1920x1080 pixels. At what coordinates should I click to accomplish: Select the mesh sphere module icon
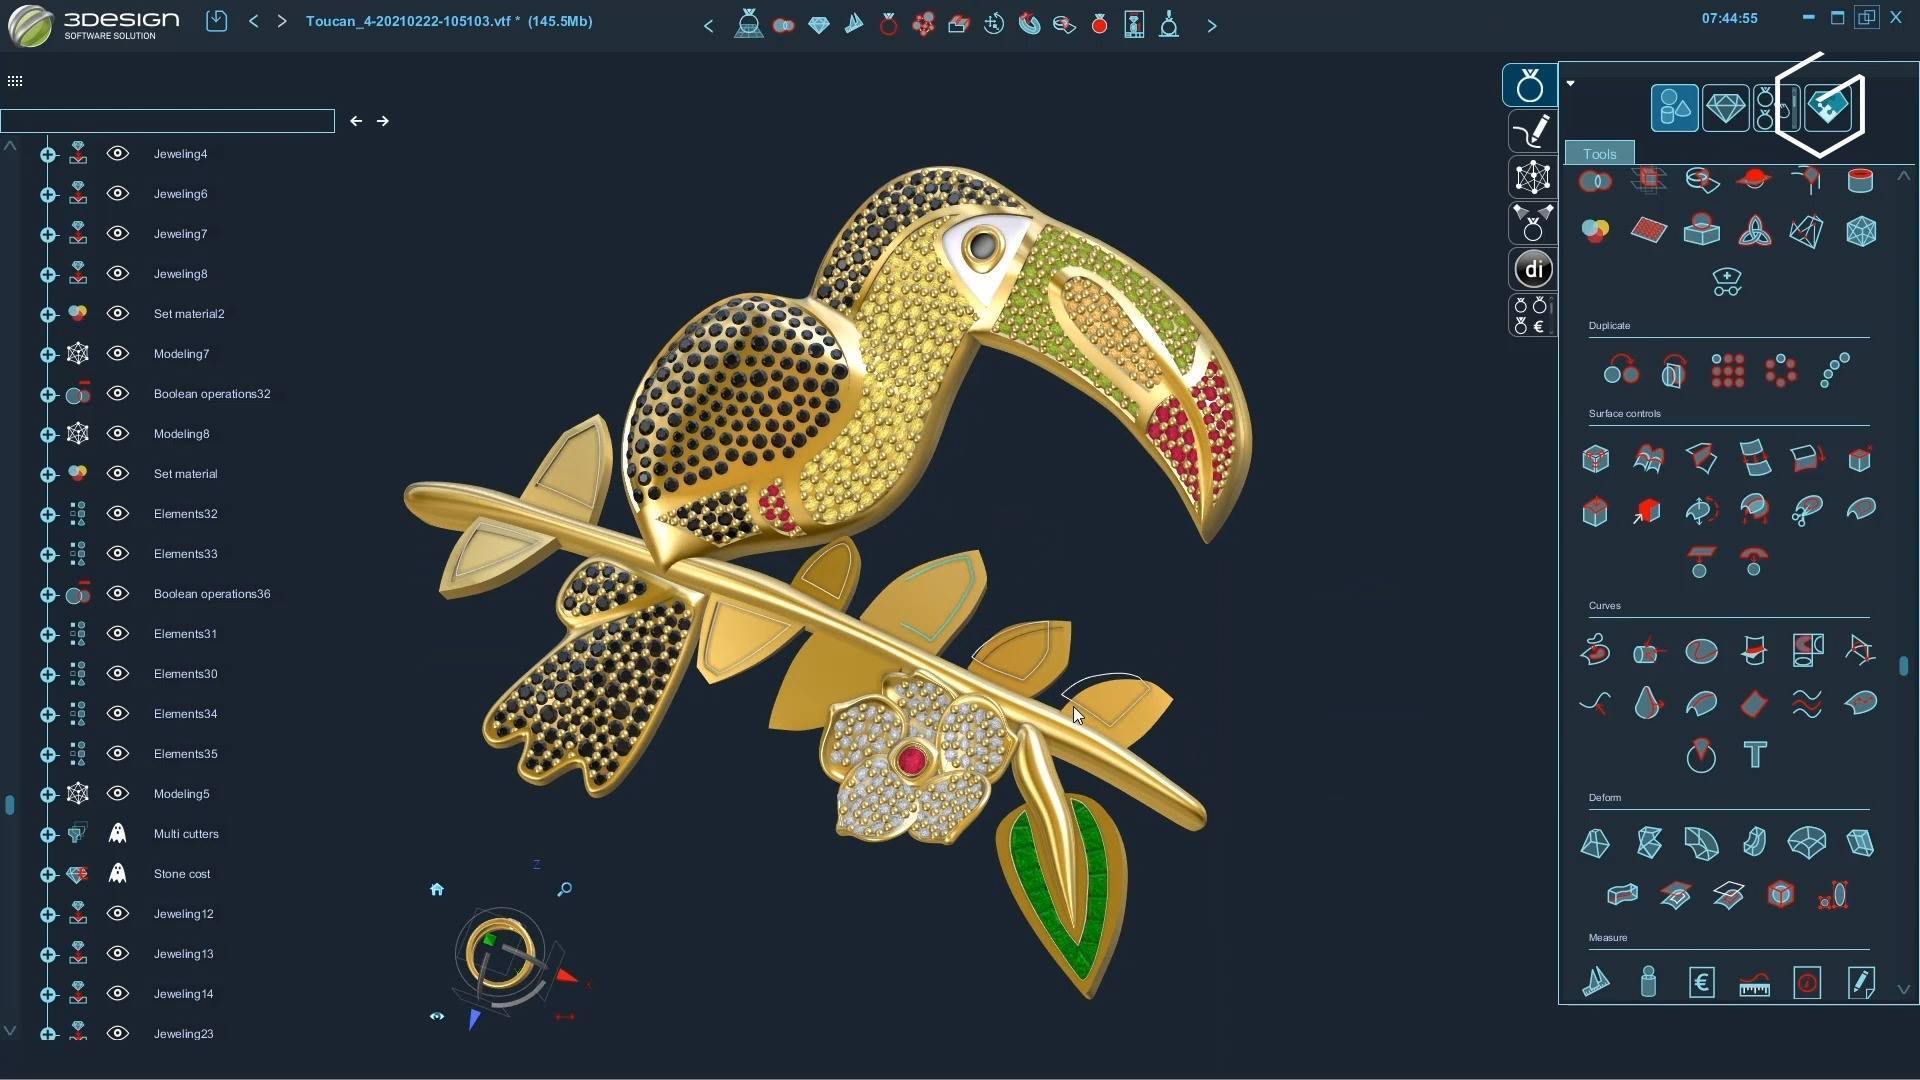click(x=1532, y=177)
